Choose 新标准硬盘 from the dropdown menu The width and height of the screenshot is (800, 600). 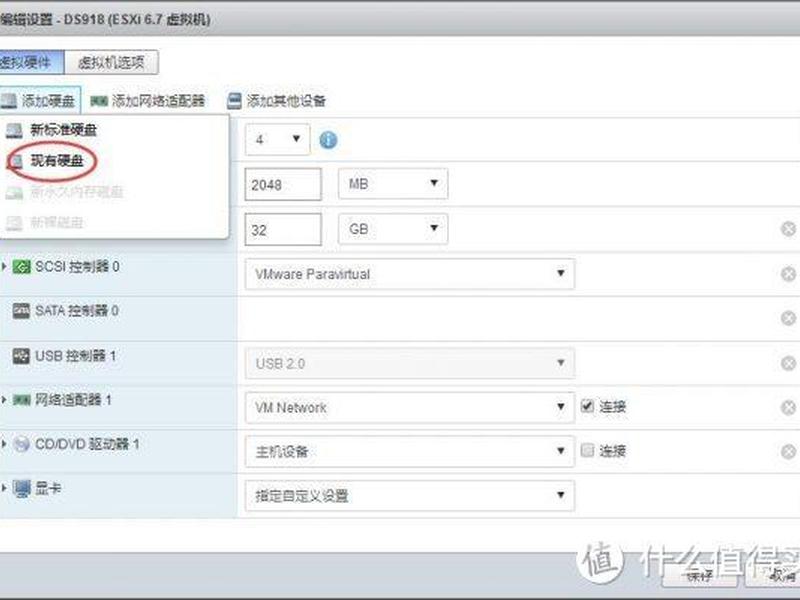tap(63, 130)
